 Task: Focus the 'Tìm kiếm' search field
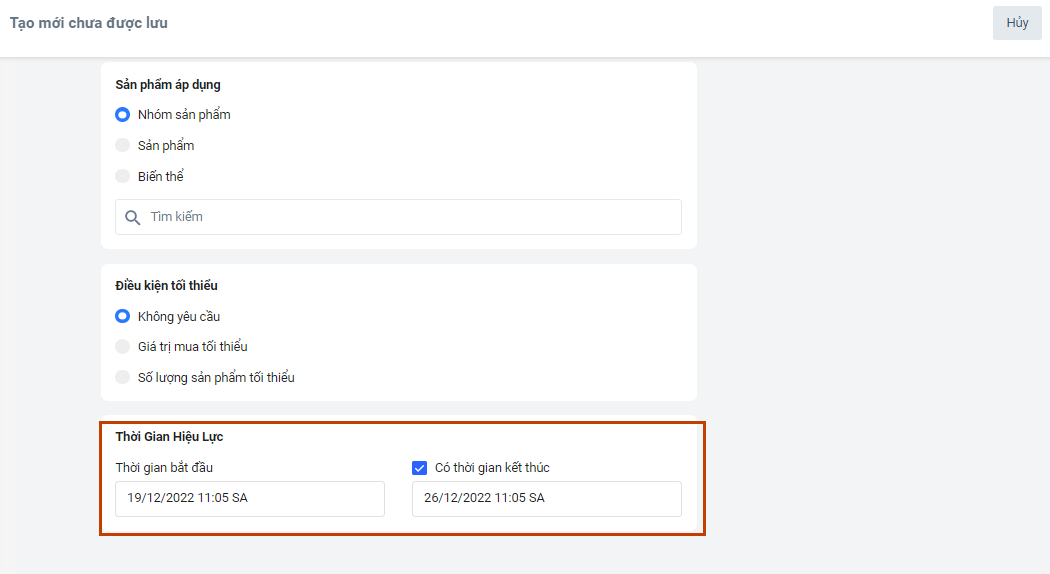click(410, 217)
